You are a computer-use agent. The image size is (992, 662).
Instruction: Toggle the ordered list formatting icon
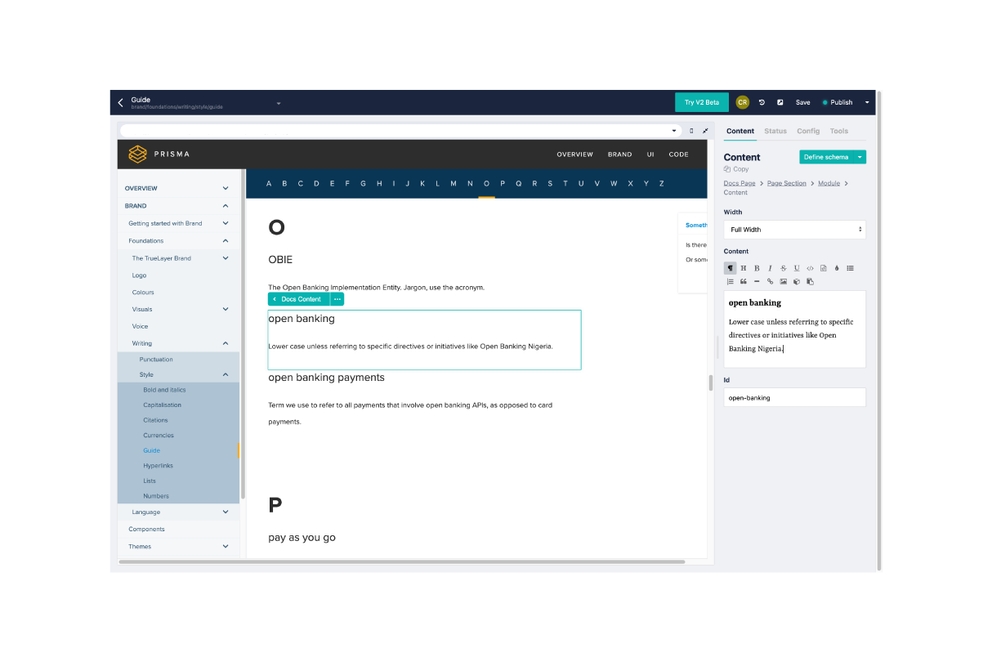730,282
